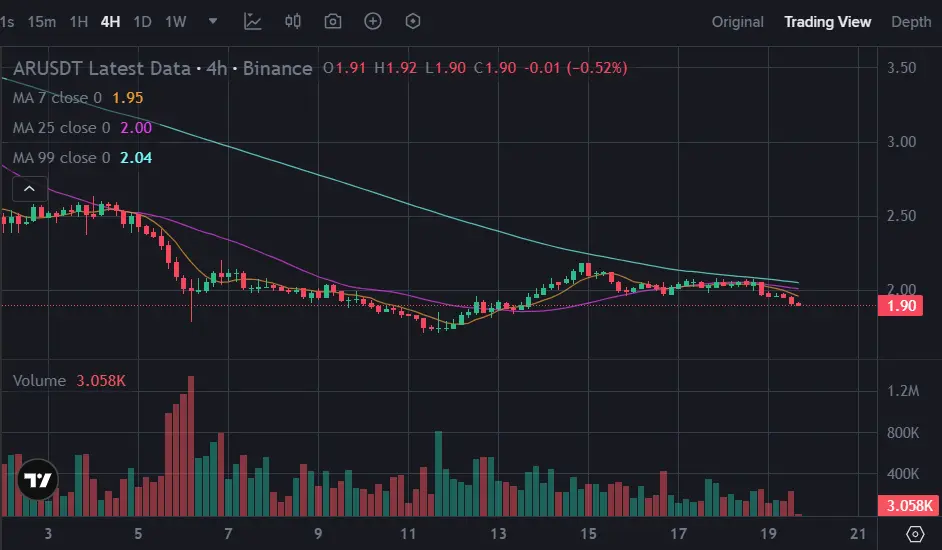Image resolution: width=942 pixels, height=550 pixels.
Task: Switch to the 1H time interval
Action: [79, 21]
